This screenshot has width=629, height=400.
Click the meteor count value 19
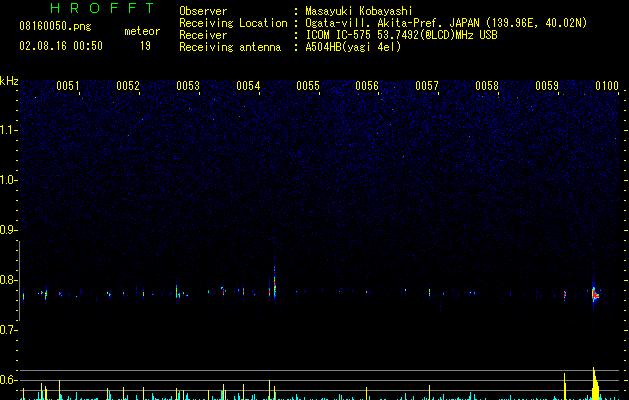pos(145,46)
